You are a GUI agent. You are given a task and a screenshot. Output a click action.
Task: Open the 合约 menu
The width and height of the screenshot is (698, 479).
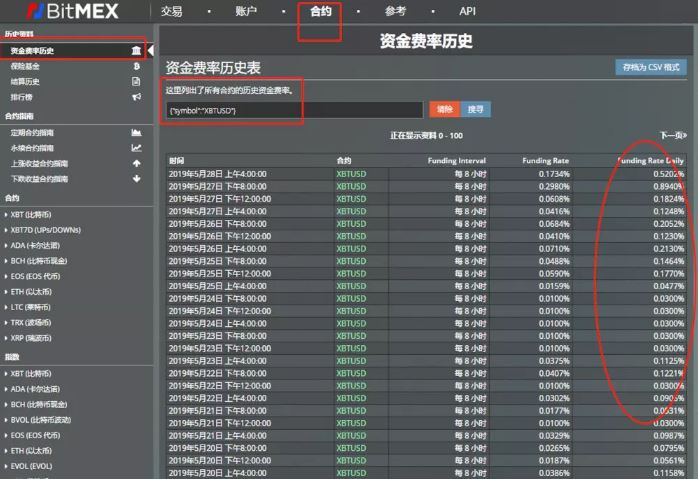[x=321, y=11]
